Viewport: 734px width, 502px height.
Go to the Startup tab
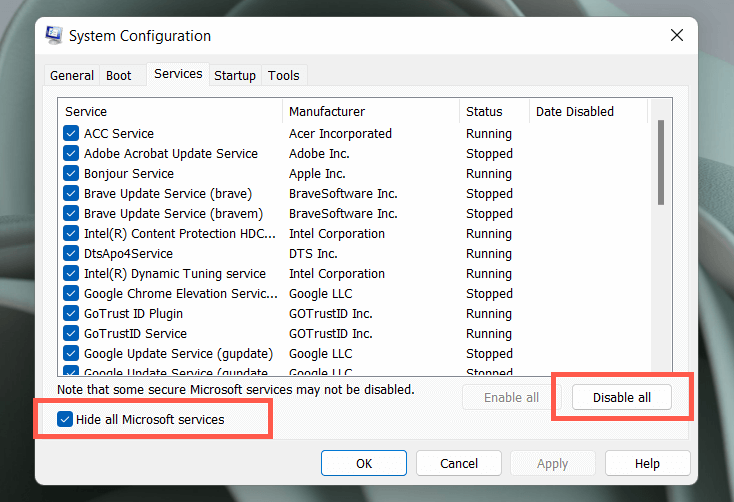pos(235,75)
